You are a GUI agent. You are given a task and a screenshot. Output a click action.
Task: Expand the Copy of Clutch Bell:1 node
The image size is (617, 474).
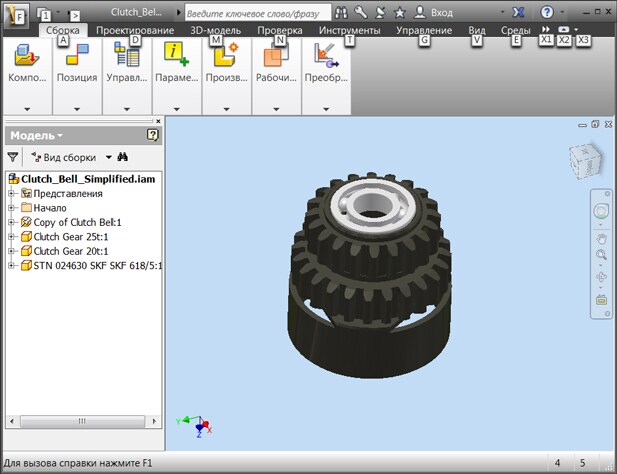point(12,222)
